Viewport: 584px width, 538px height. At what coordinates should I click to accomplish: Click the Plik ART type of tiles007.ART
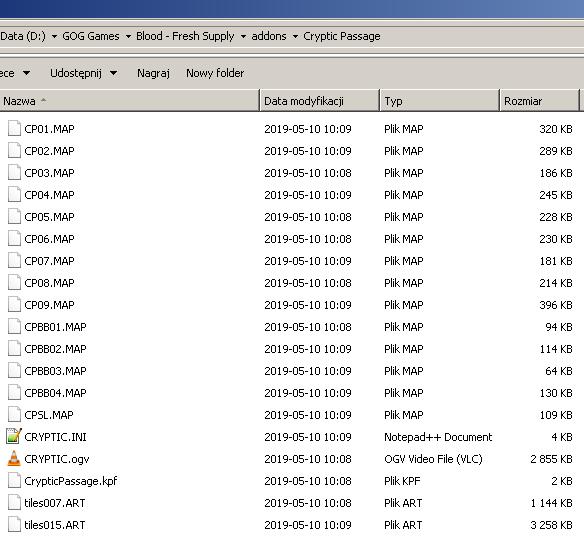[x=403, y=503]
